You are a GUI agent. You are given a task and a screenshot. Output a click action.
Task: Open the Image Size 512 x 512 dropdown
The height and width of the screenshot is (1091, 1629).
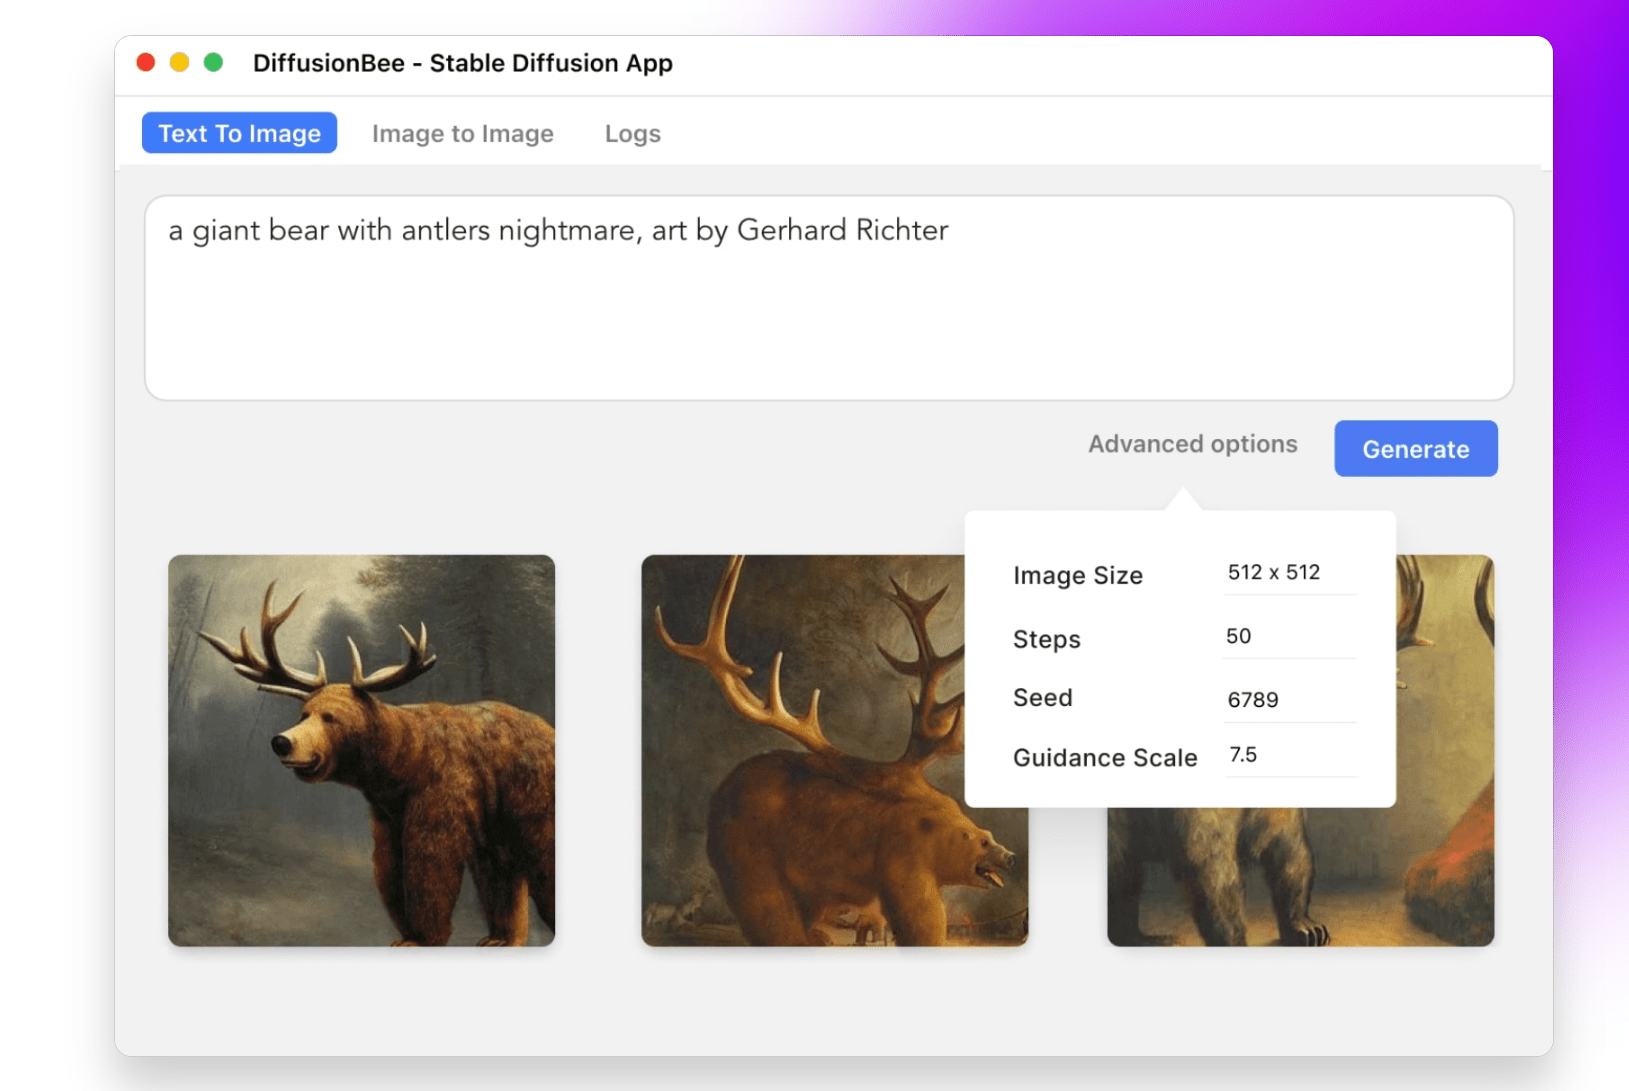(1288, 573)
